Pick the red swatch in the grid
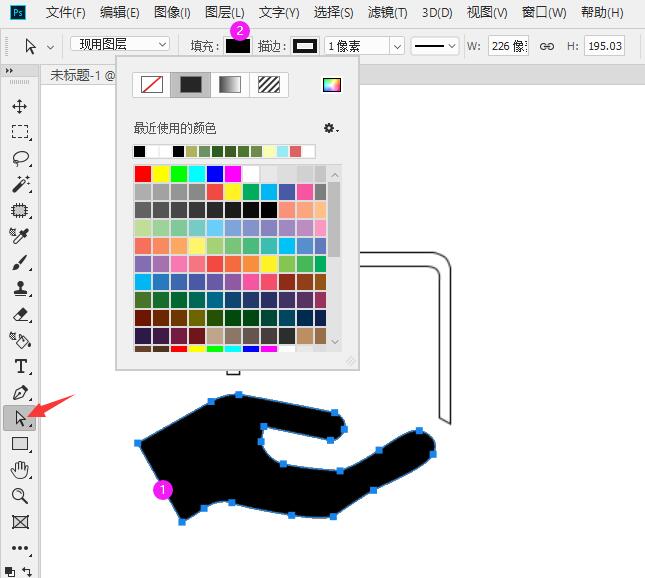The height and width of the screenshot is (578, 645). (143, 174)
